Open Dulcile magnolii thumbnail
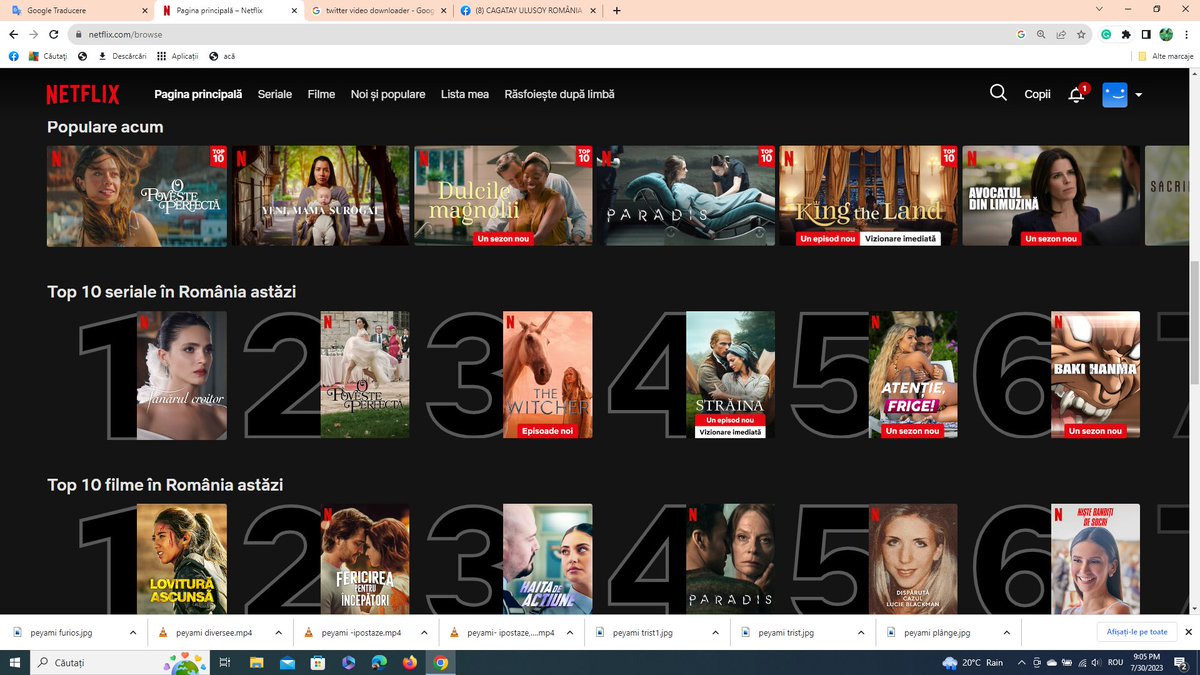 point(503,196)
